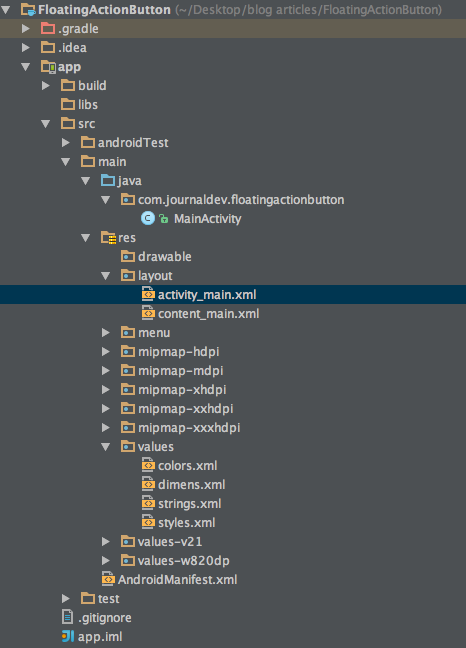
Task: Click the AndroidManifest.xml file icon
Action: tap(108, 579)
